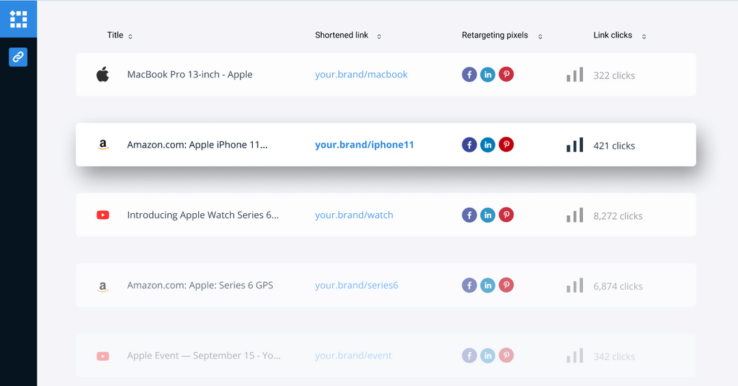Select 'MacBook Pro 13-inch - Apple' title
Image resolution: width=738 pixels, height=386 pixels.
(x=190, y=74)
